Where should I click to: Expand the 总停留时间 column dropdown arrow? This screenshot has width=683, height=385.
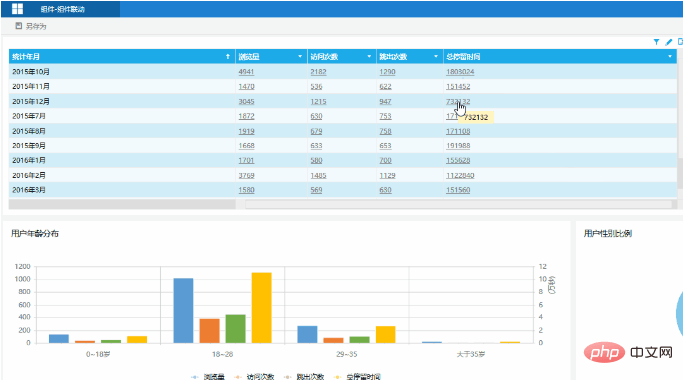[x=670, y=57]
